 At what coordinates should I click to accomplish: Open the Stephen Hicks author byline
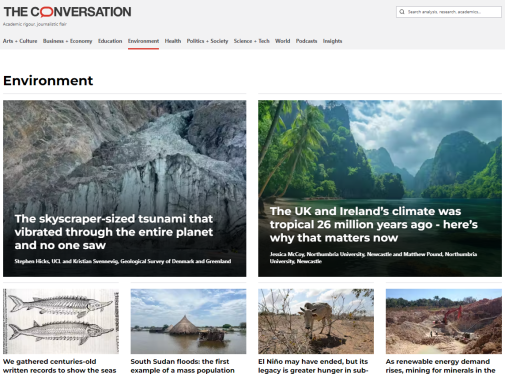[x=123, y=261]
